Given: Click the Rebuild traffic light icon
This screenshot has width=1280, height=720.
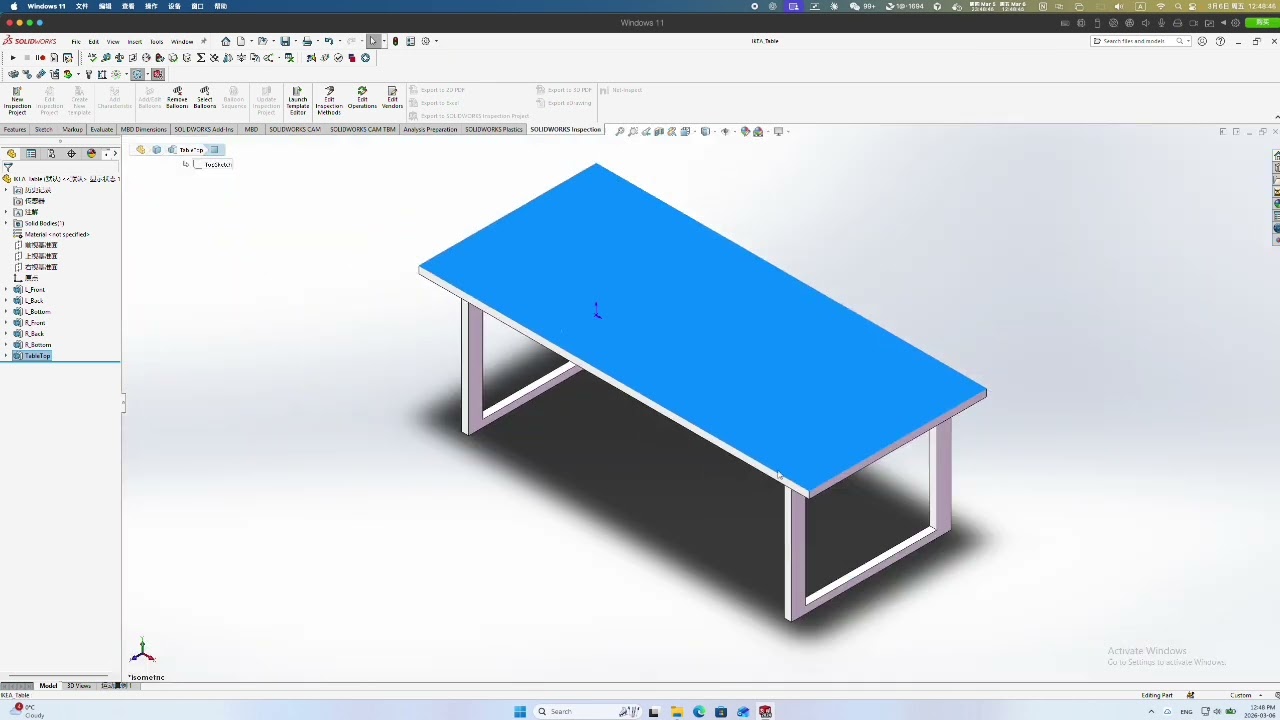Looking at the screenshot, I should pos(395,41).
